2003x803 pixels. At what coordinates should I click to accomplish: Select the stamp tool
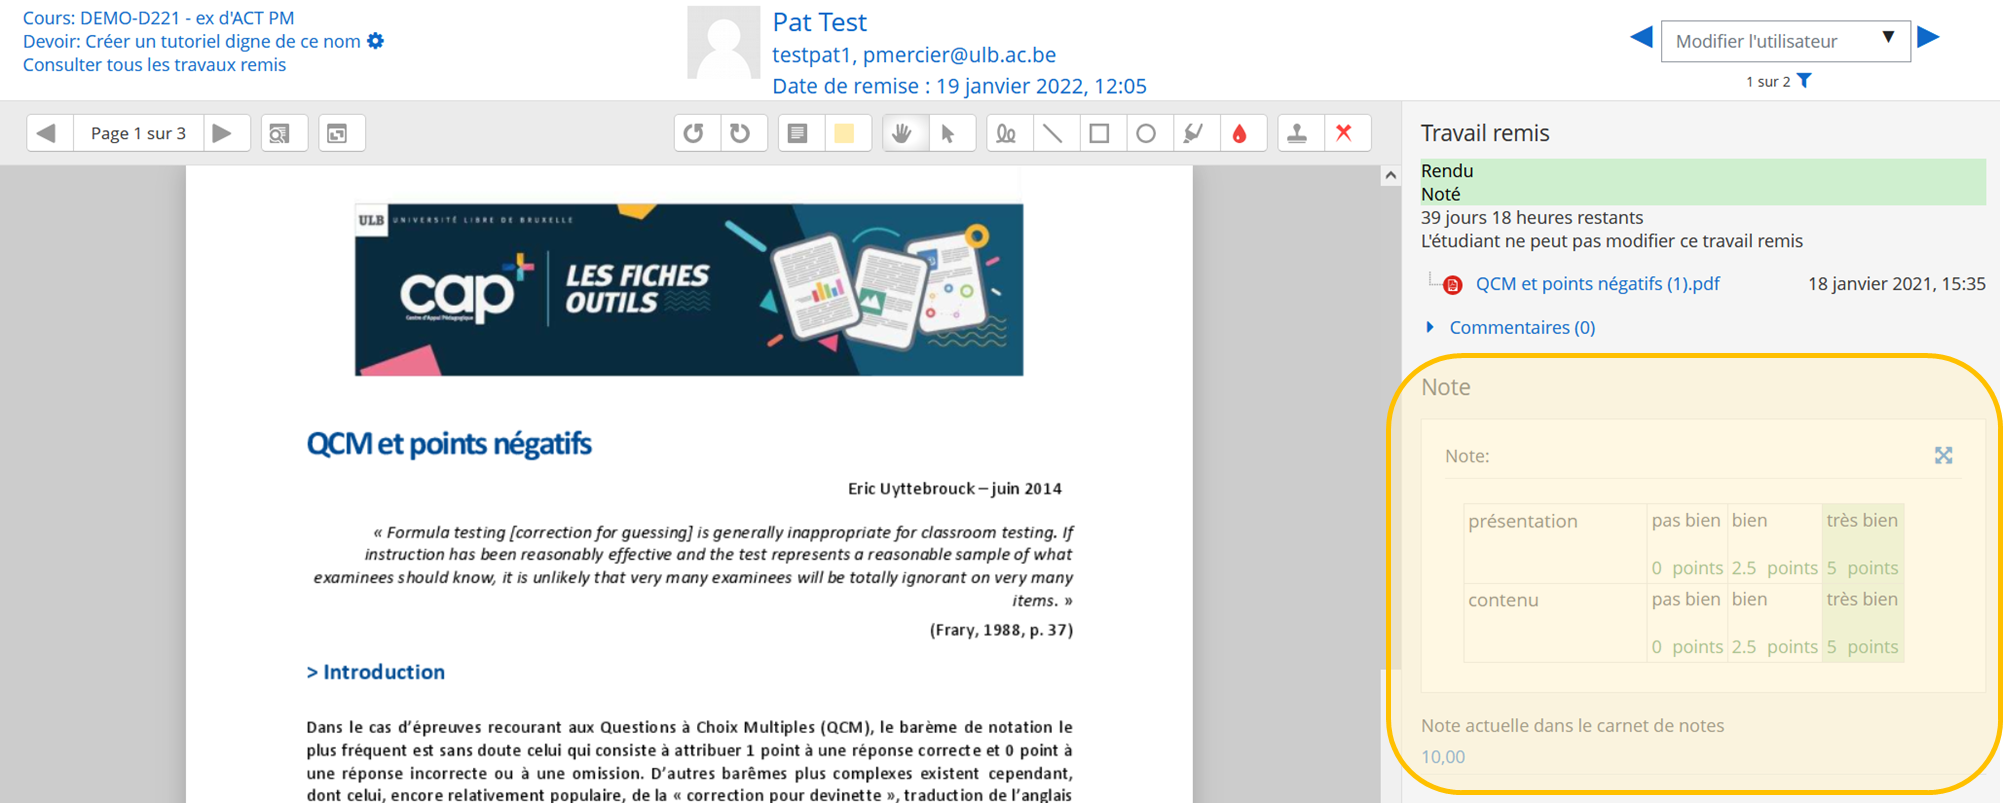1298,133
